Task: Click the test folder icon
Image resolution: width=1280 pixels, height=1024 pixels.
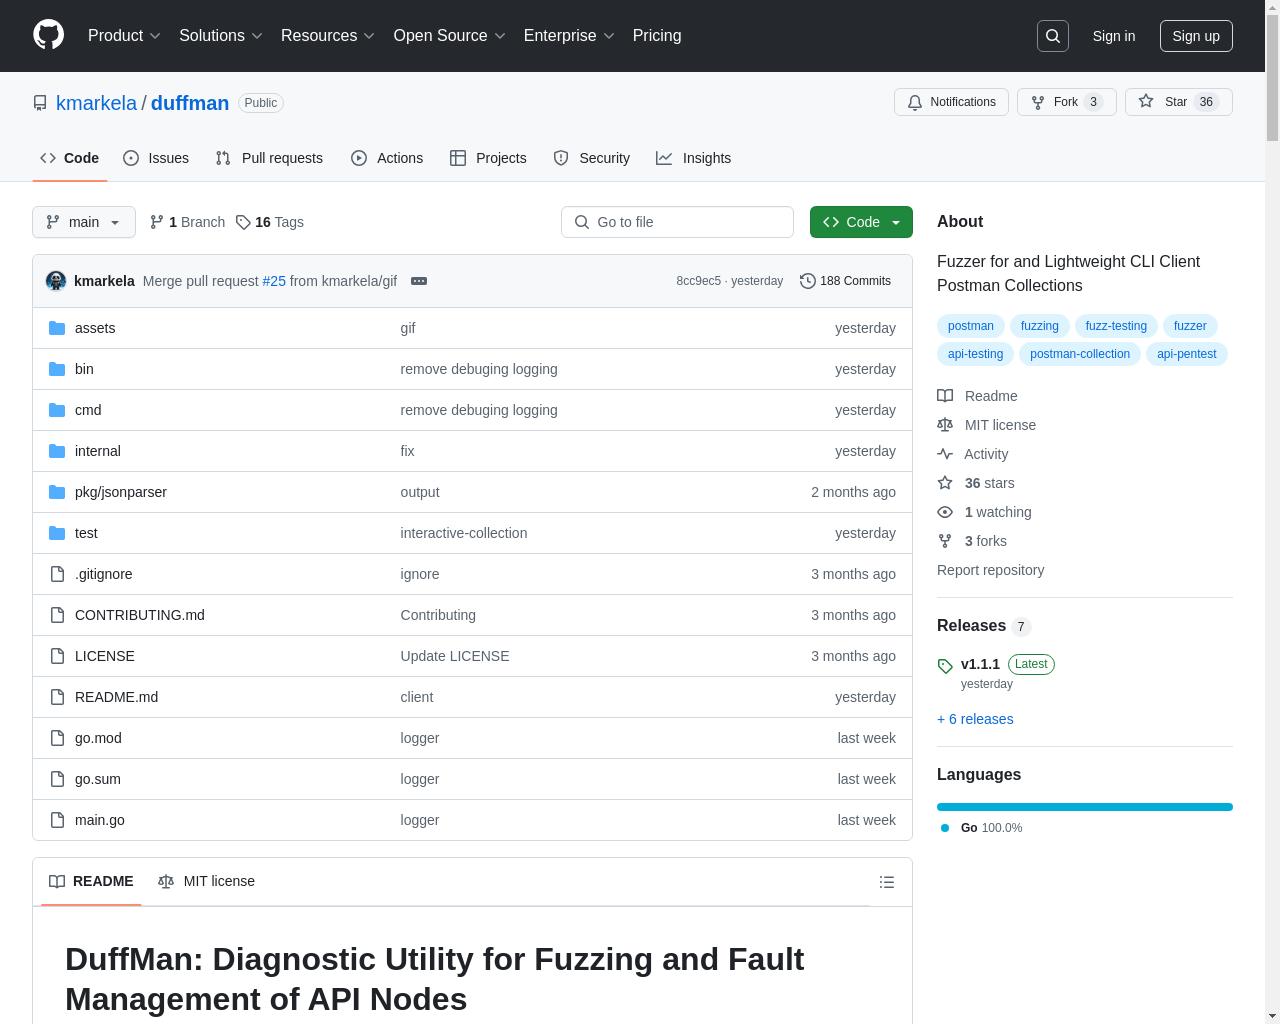Action: point(57,533)
